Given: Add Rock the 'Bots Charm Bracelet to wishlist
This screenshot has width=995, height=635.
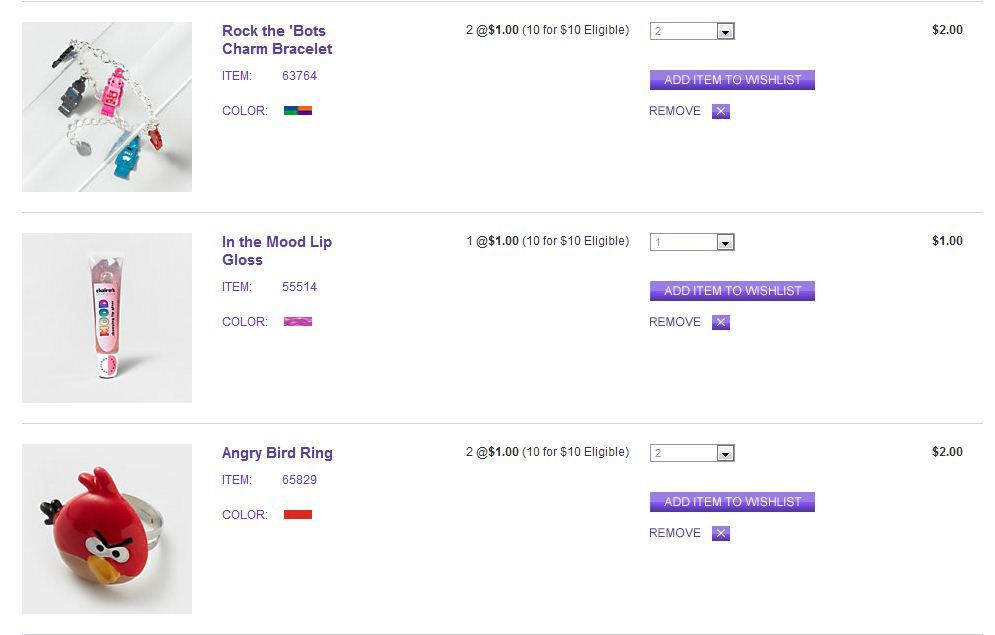Looking at the screenshot, I should 732,80.
